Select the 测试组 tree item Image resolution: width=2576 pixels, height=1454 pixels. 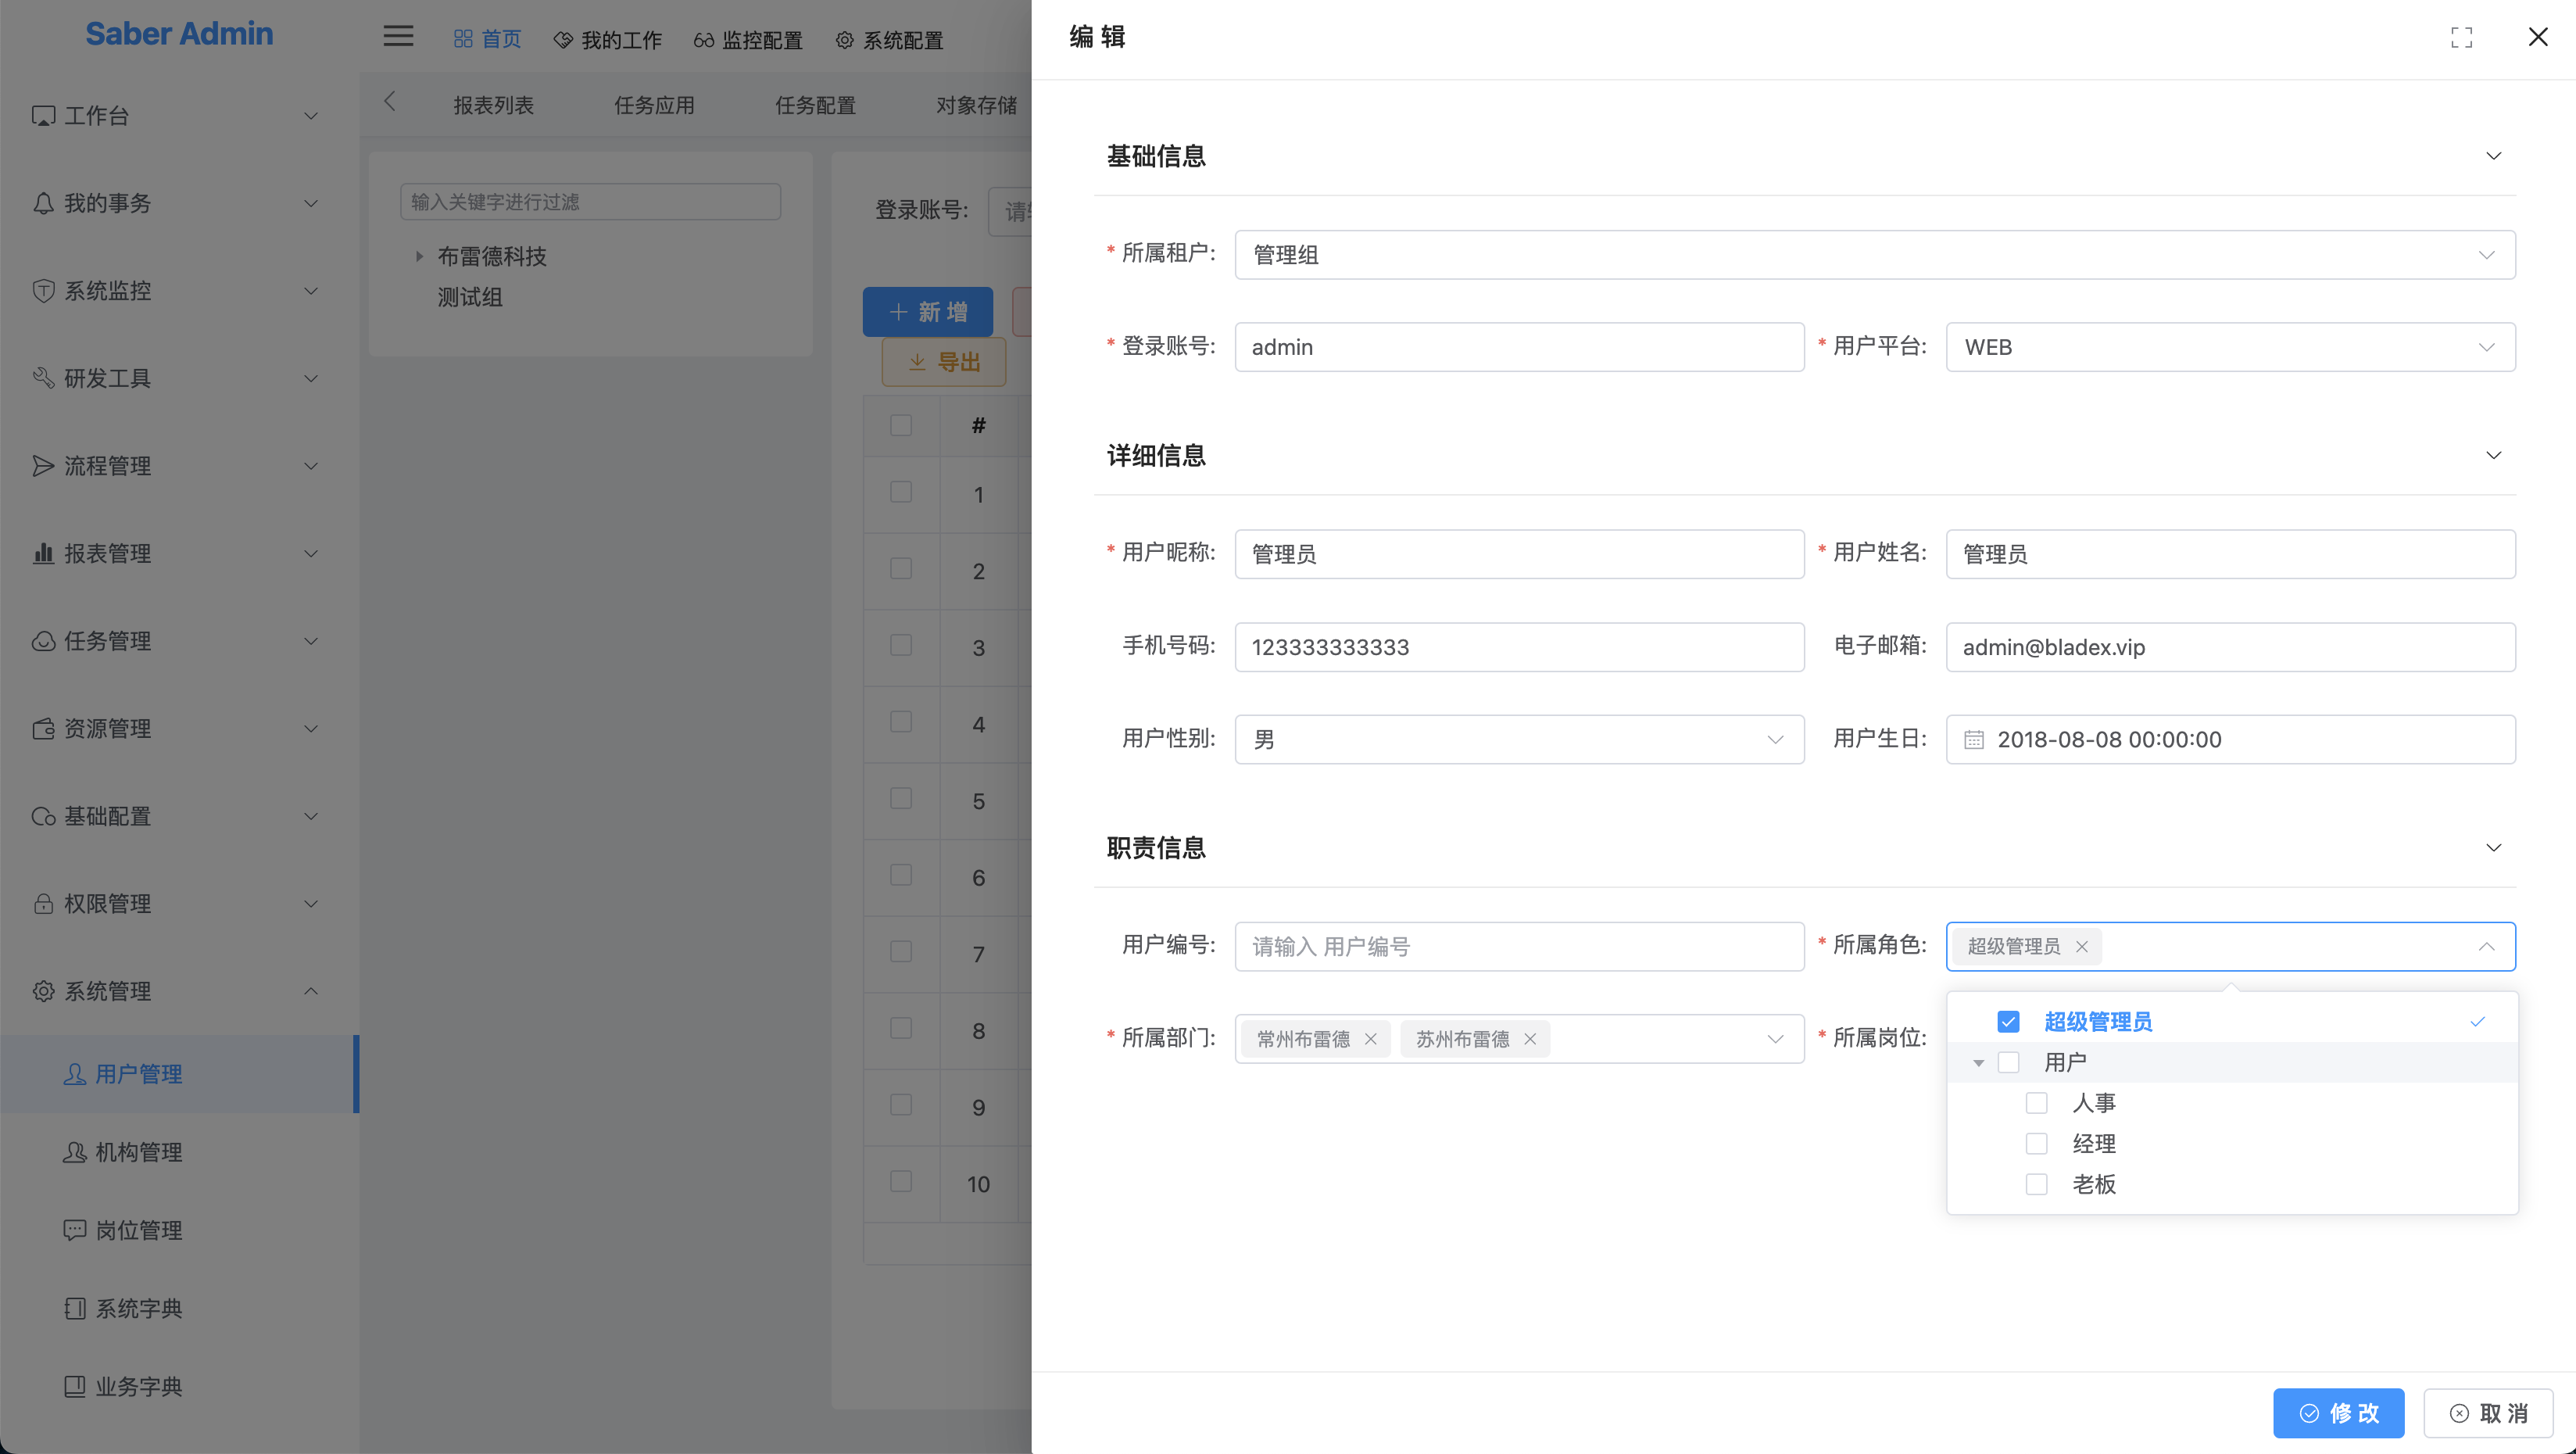[469, 297]
